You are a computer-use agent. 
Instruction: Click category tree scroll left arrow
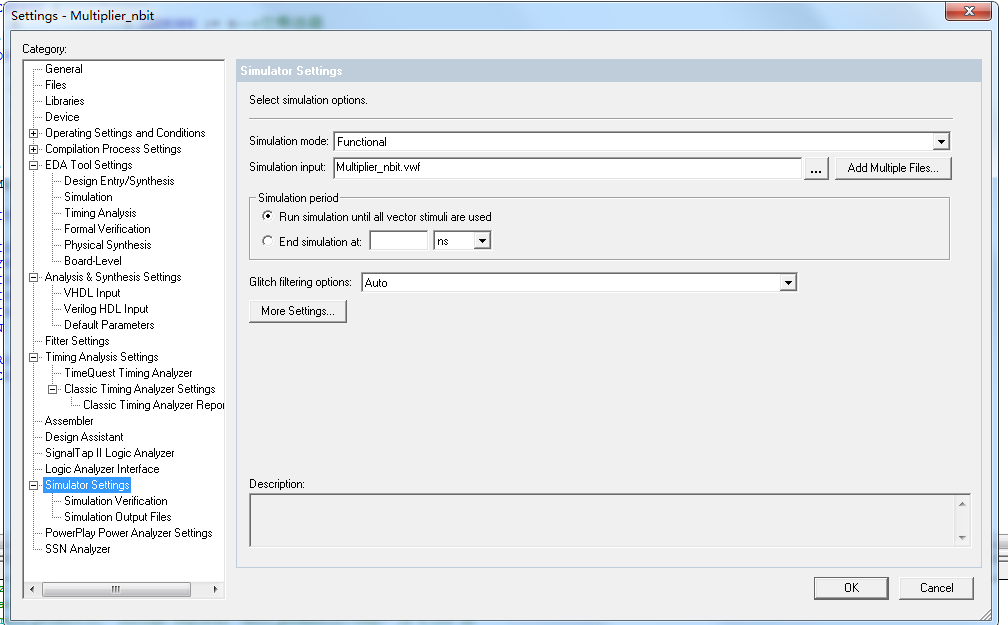(x=32, y=589)
